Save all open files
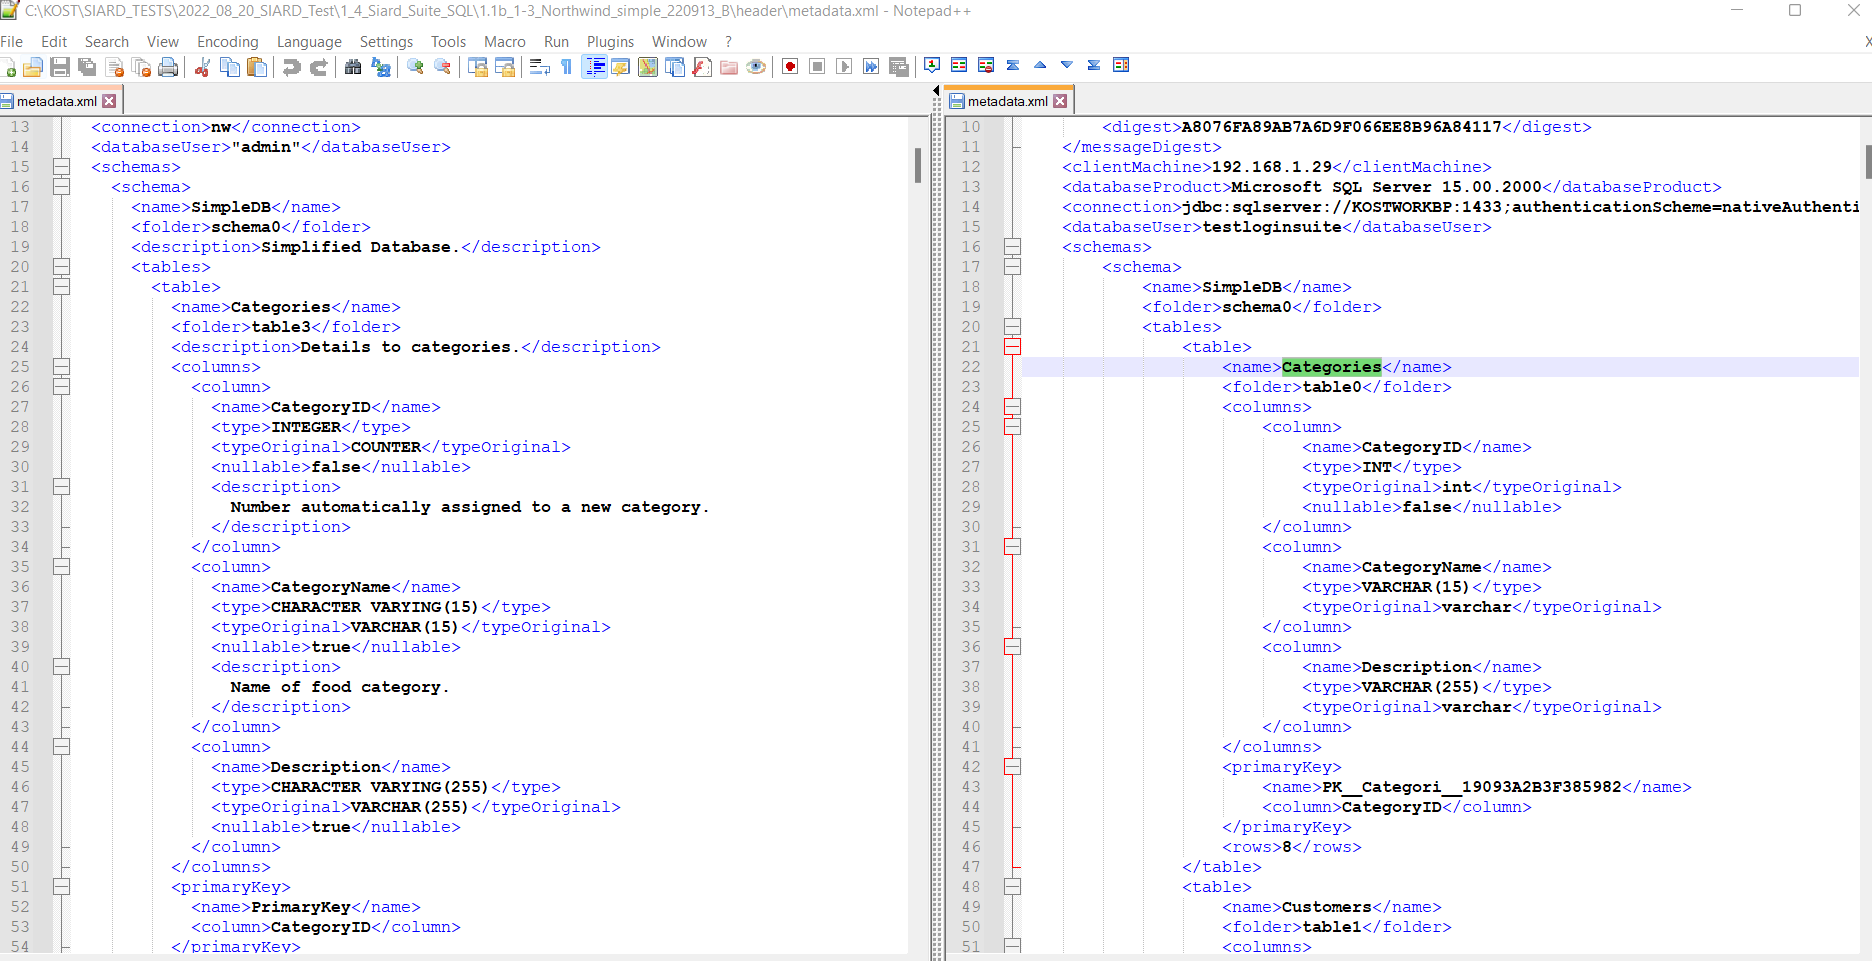The width and height of the screenshot is (1872, 961). coord(86,66)
